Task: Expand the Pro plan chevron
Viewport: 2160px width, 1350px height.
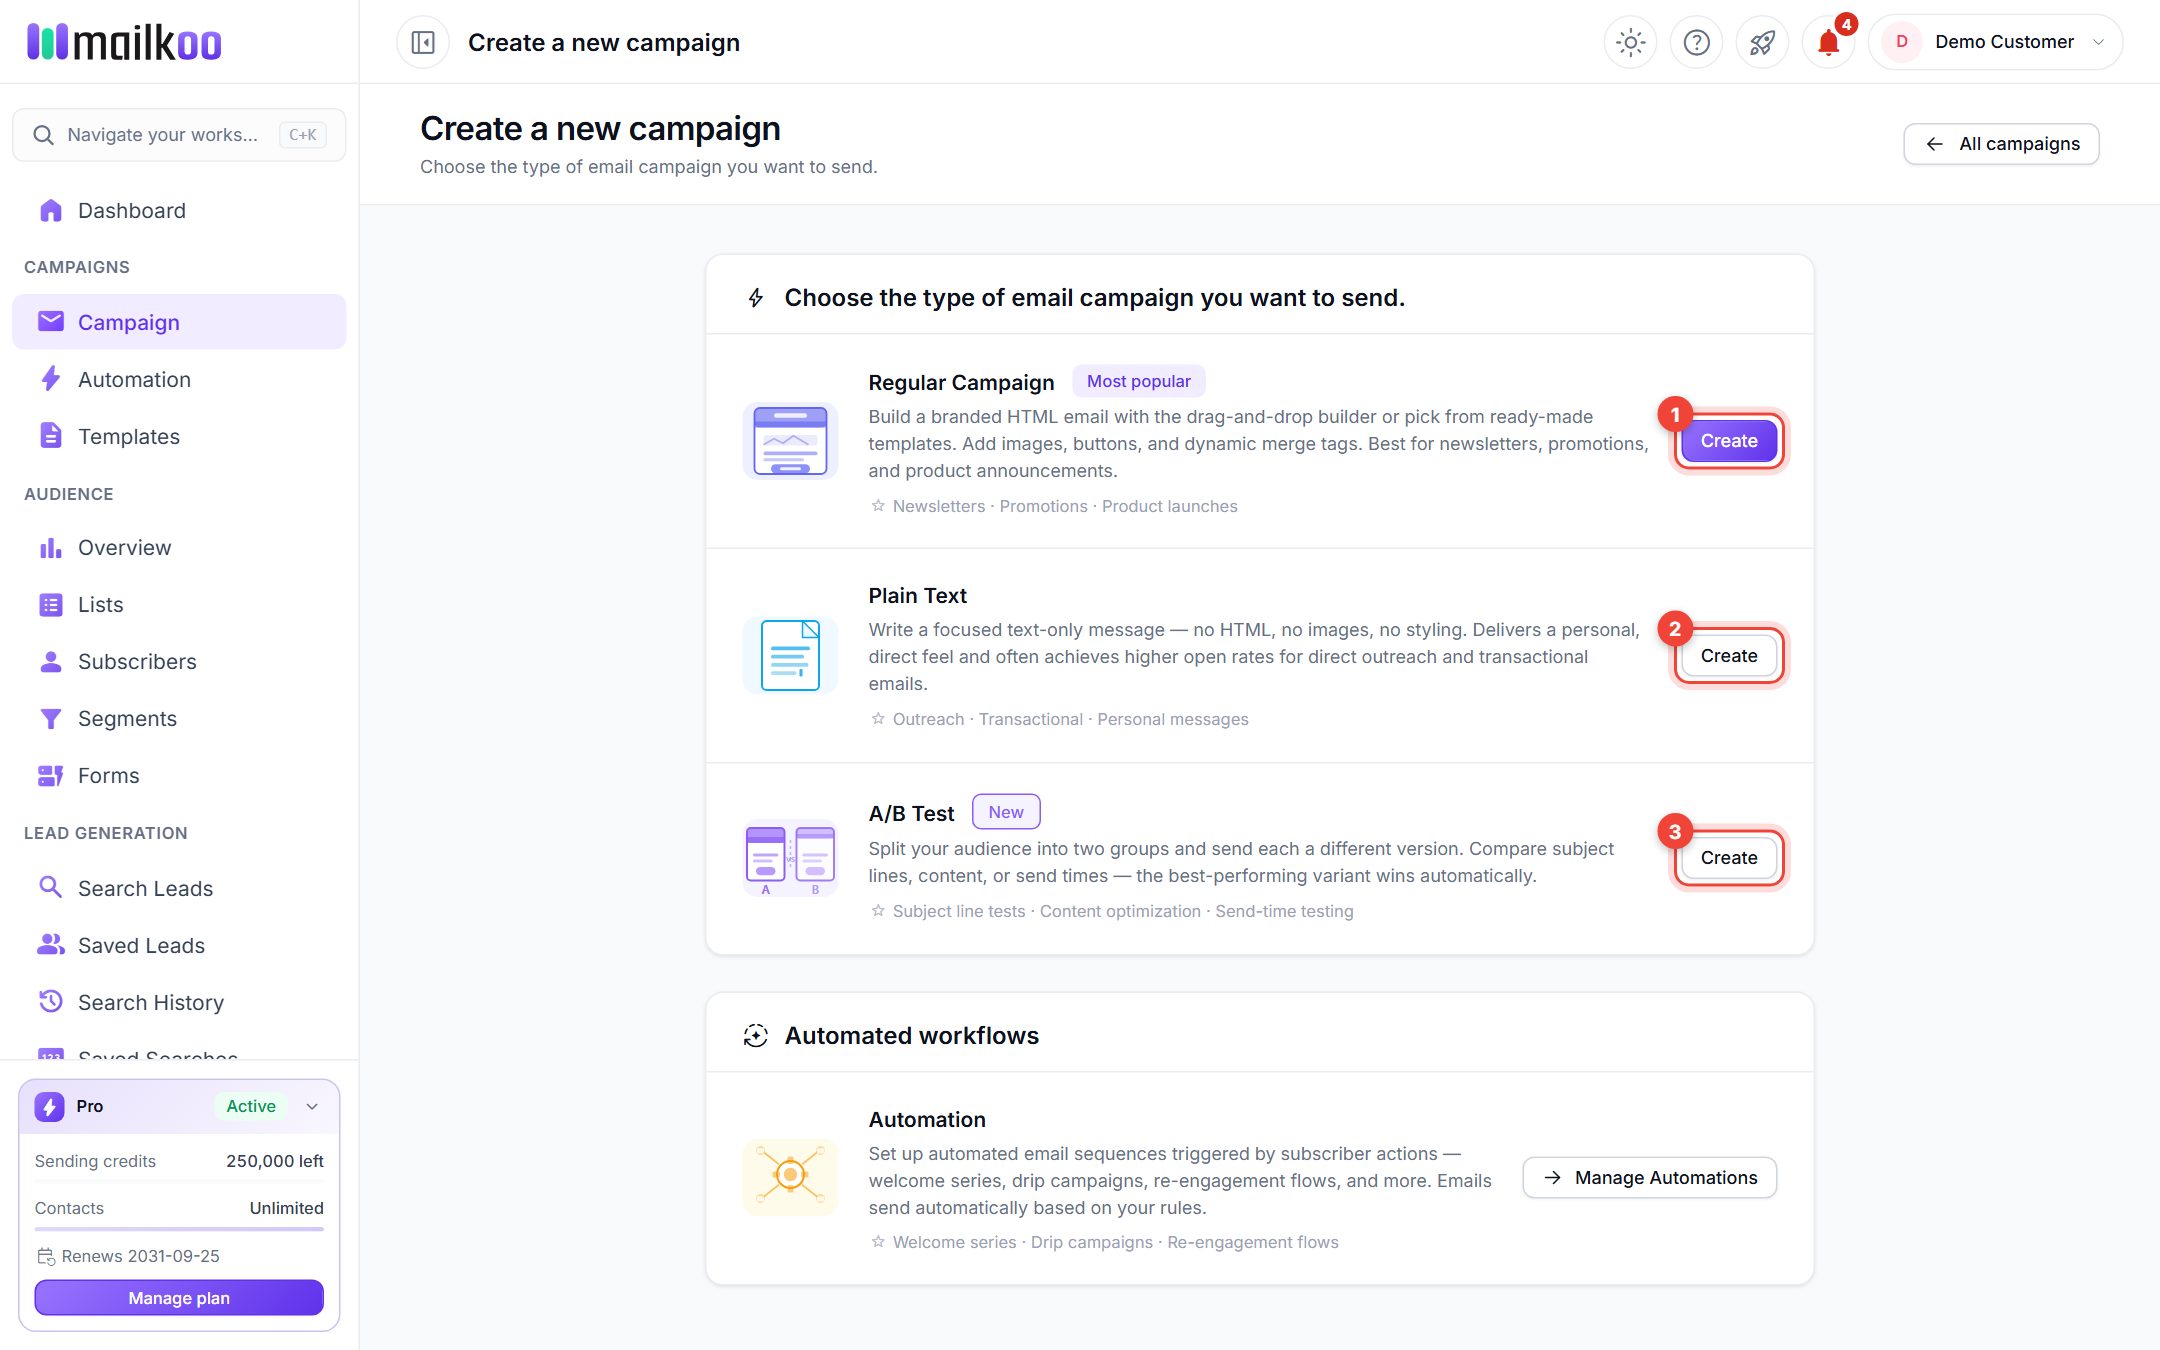Action: click(312, 1106)
